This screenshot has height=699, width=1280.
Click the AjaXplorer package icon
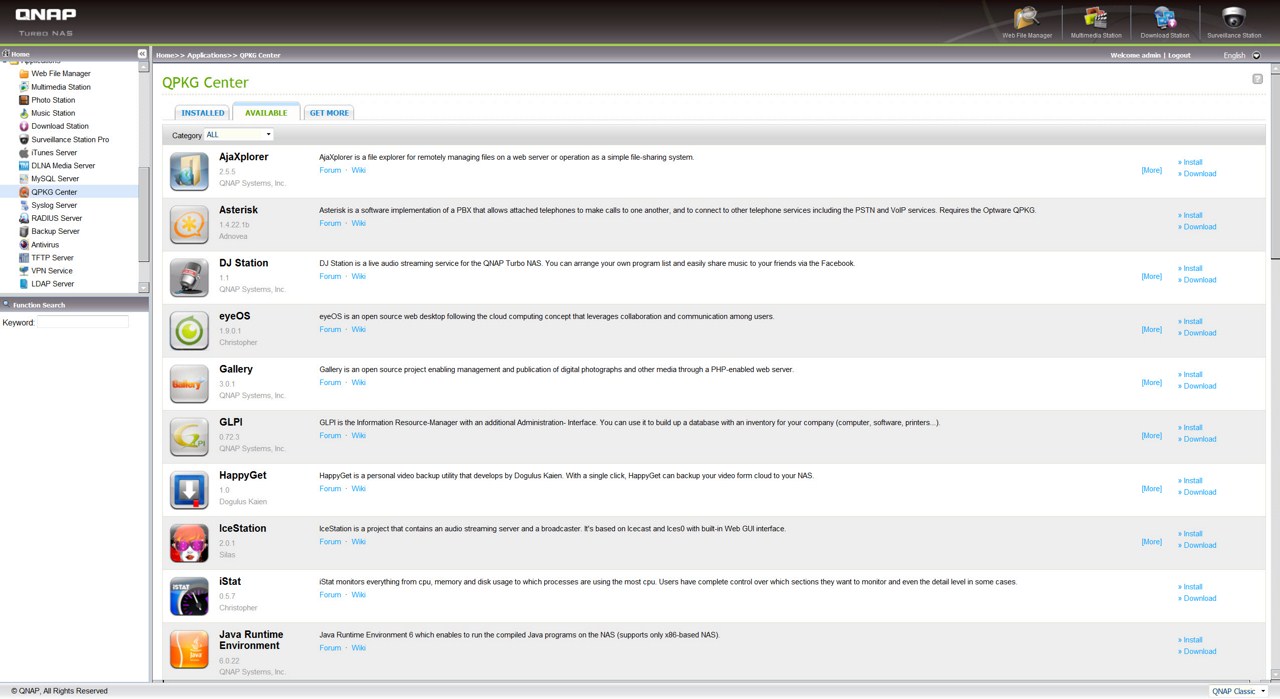tap(189, 171)
